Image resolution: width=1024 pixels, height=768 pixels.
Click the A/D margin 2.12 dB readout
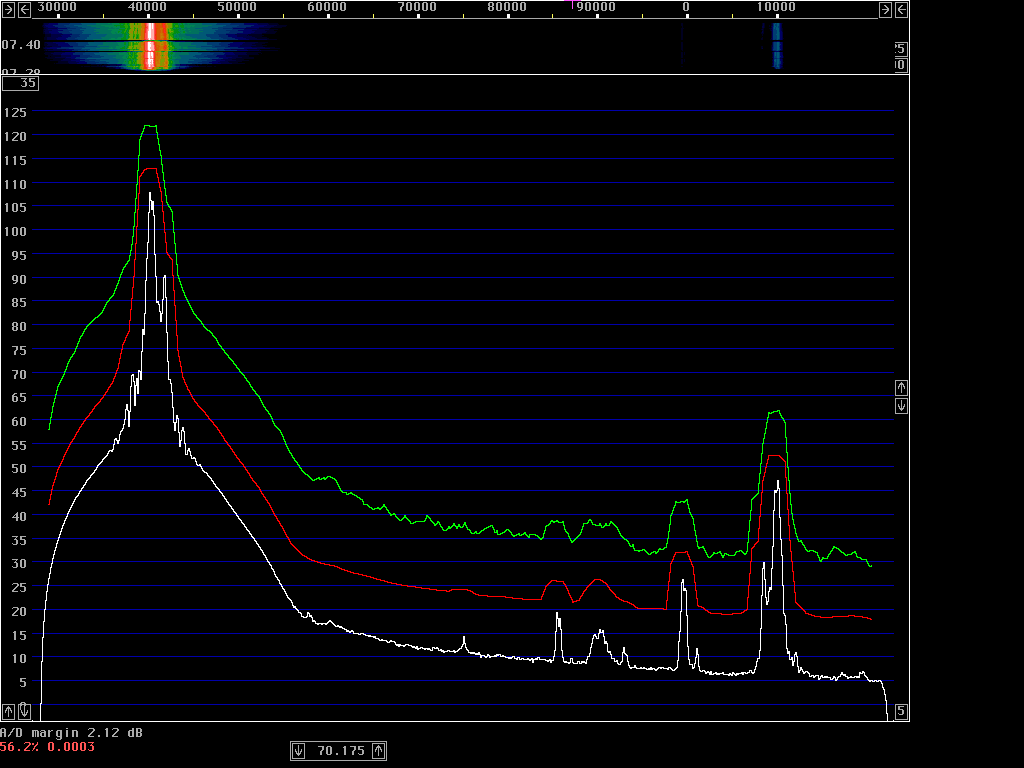coord(71,733)
